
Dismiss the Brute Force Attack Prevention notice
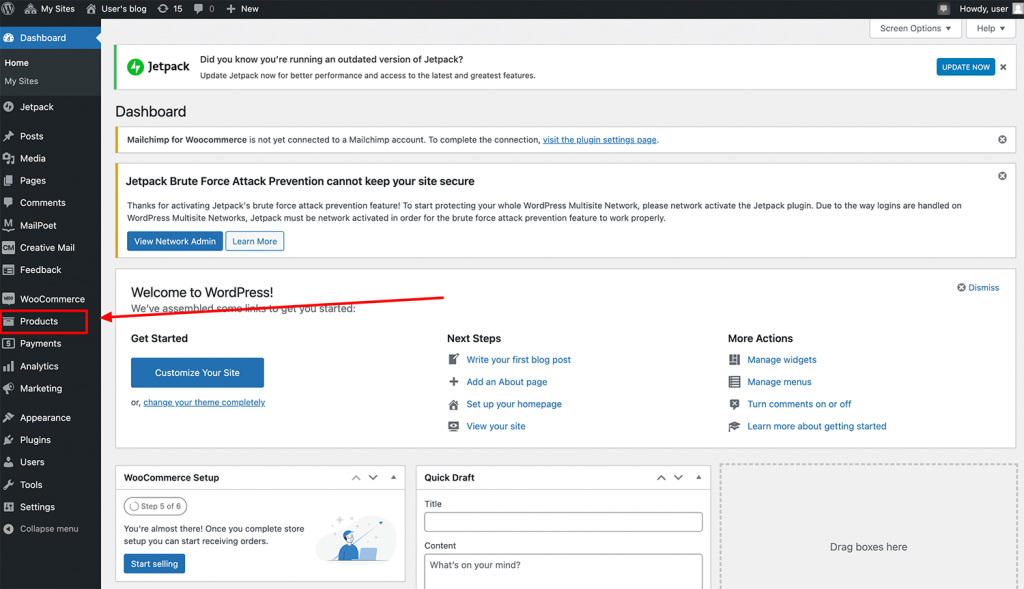pos(1002,176)
